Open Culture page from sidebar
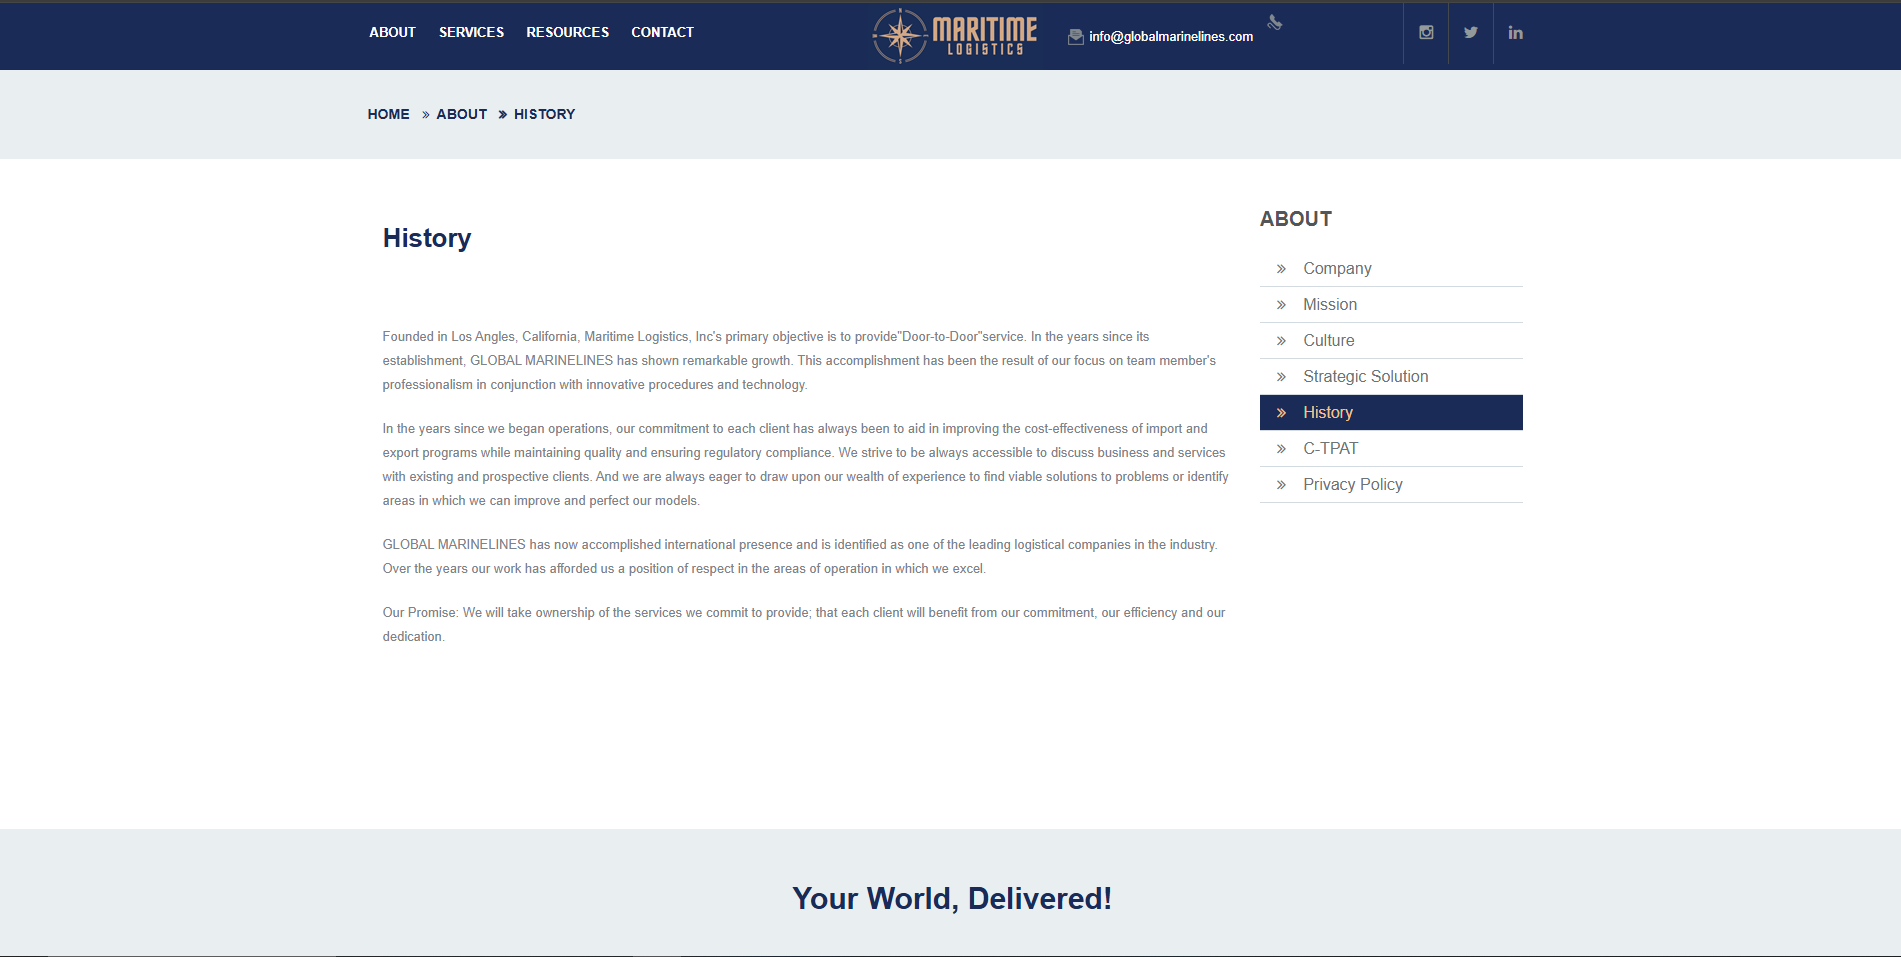 coord(1328,341)
